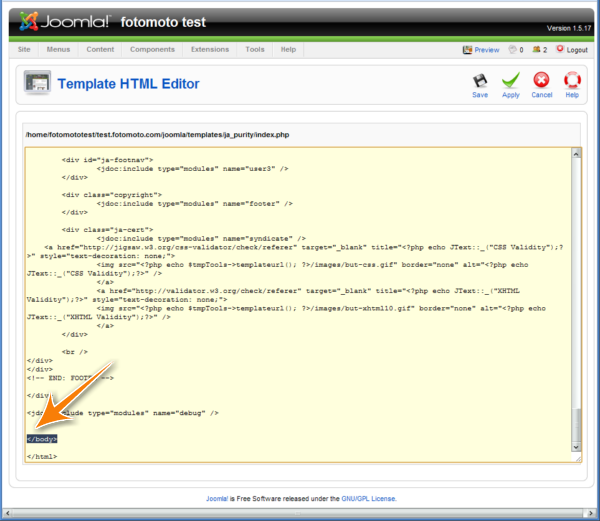Open the Extensions menu
The height and width of the screenshot is (521, 600).
tap(210, 49)
